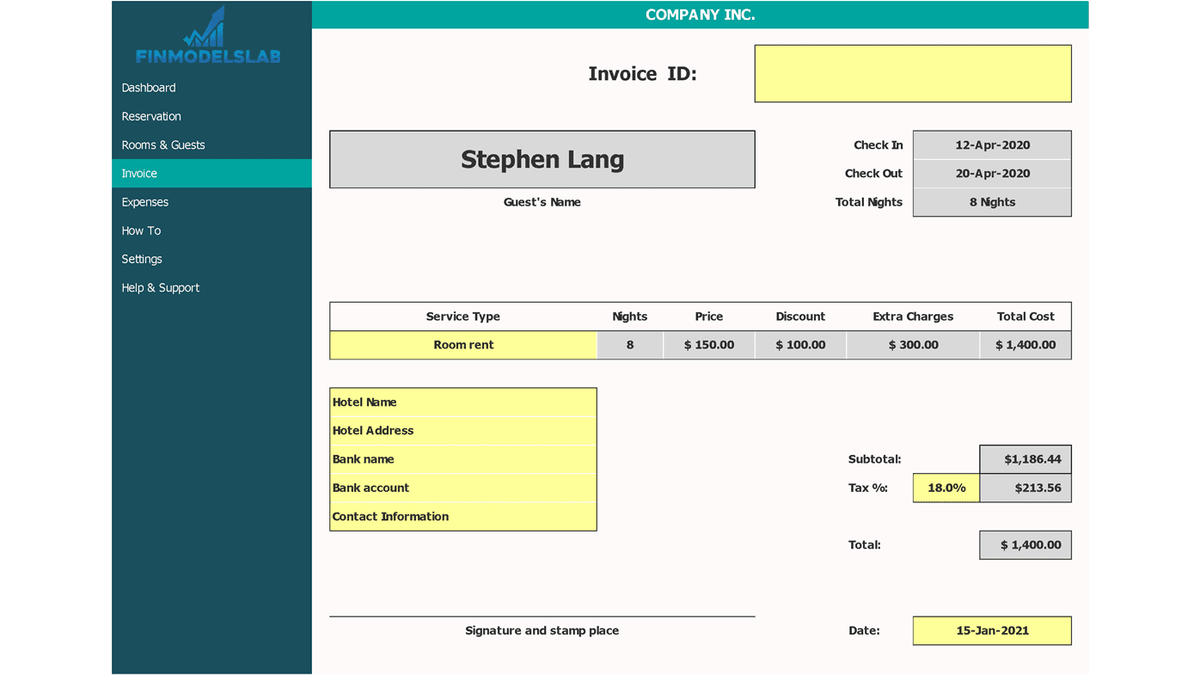1200x676 pixels.
Task: Click the Nights column header
Action: coord(630,316)
